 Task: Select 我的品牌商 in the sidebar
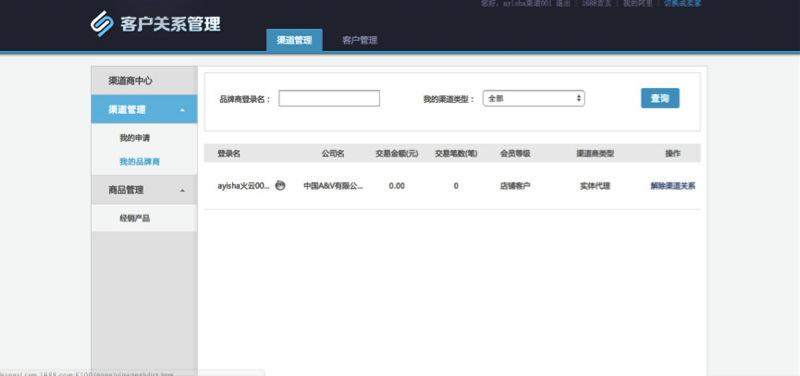[139, 162]
